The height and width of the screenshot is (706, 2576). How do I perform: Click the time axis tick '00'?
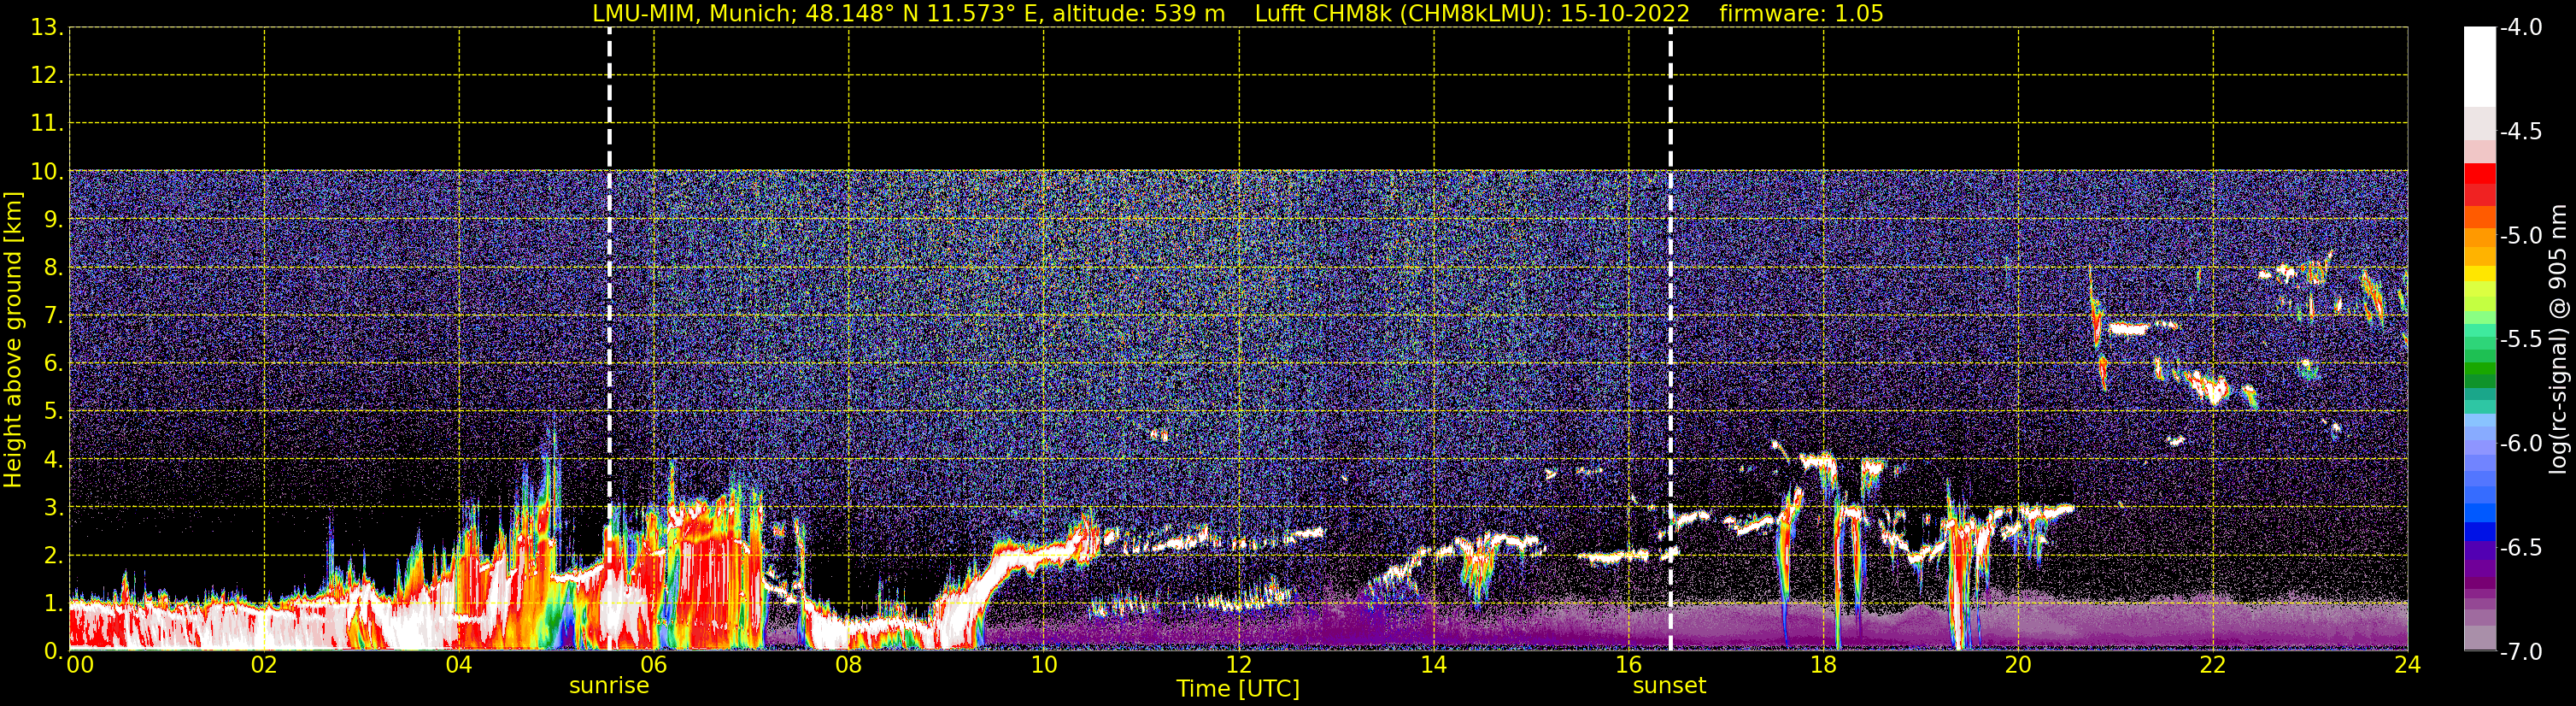[x=80, y=665]
